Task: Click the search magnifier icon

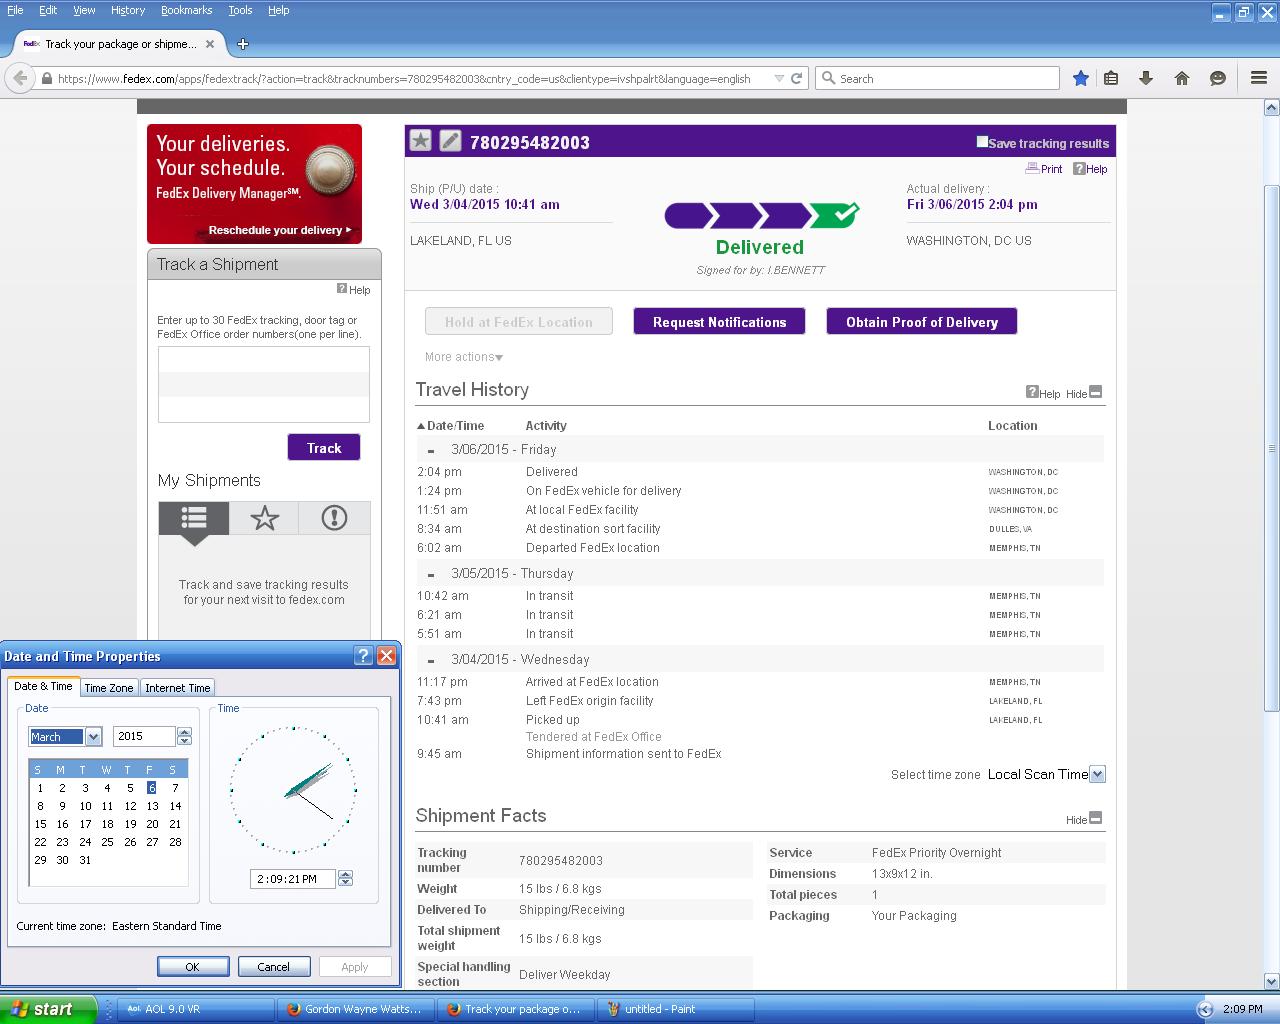Action: [x=828, y=78]
